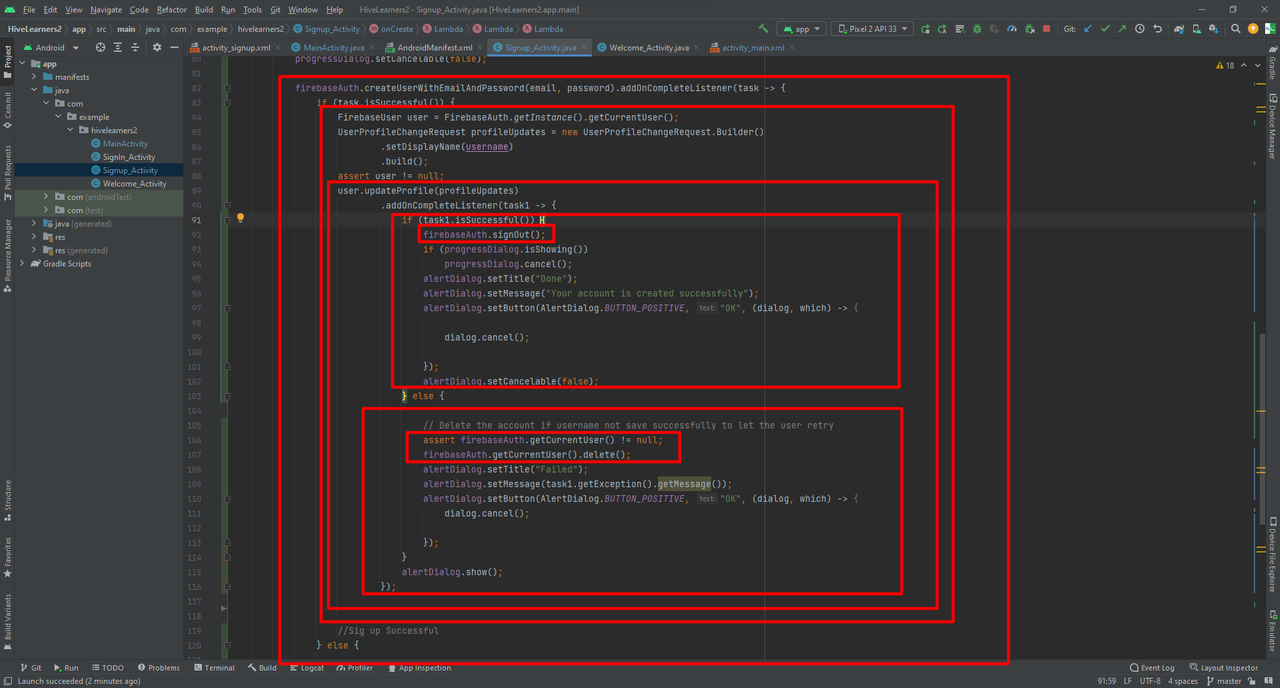Fold code block at line 82
The image size is (1280, 688).
(227, 88)
